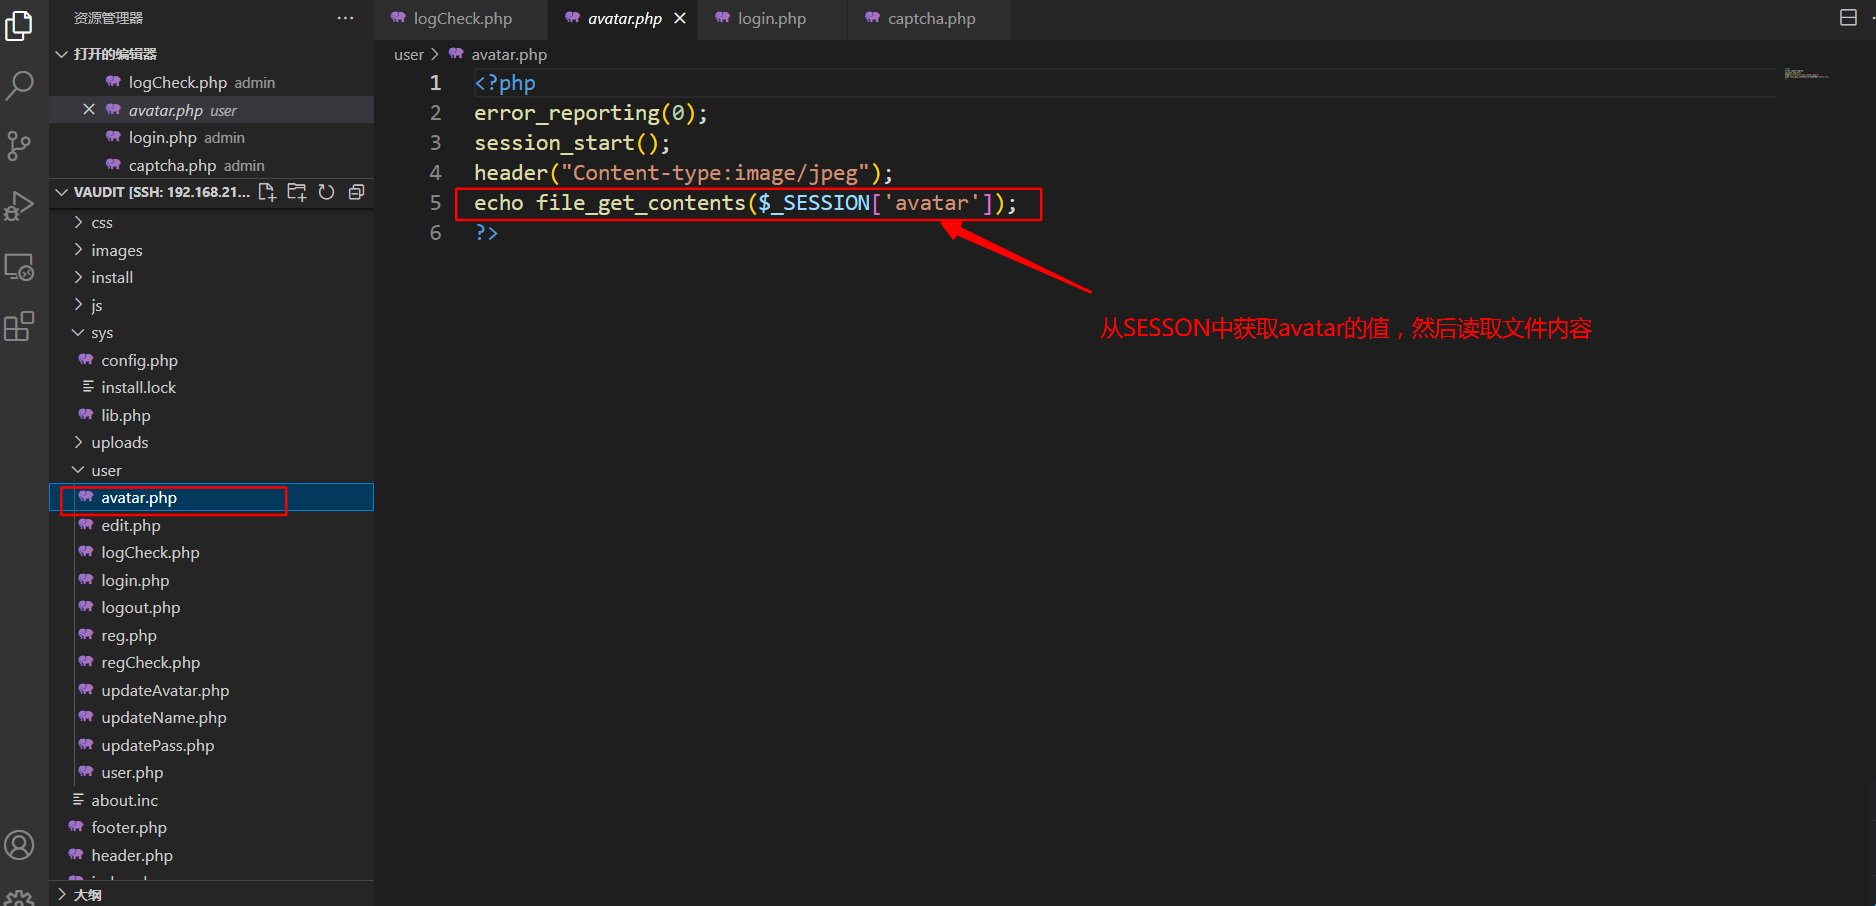Expand the install folder
The height and width of the screenshot is (906, 1876).
(211, 277)
